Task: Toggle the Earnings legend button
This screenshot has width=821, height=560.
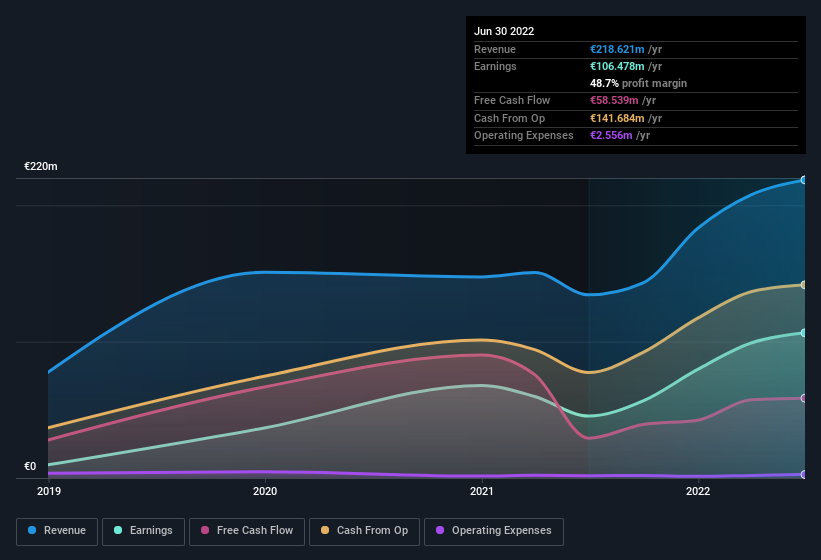Action: click(143, 531)
